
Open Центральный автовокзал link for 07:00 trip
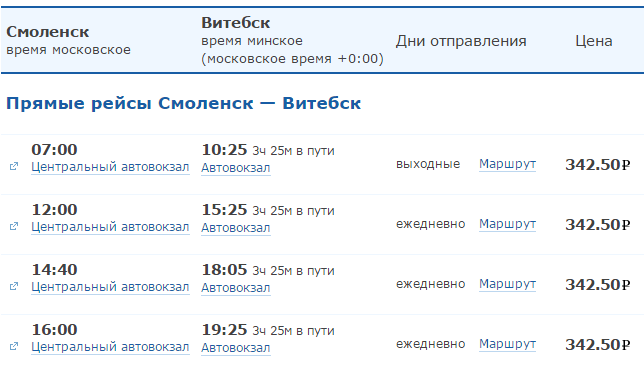tap(110, 167)
